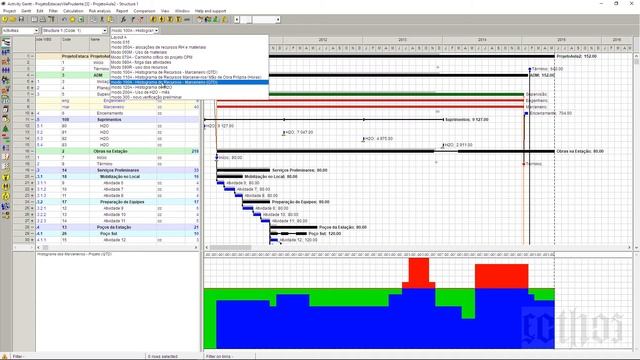Screen dimensions: 640x360
Task: Select modo 090R - uso dos recursos
Action: click(189, 67)
